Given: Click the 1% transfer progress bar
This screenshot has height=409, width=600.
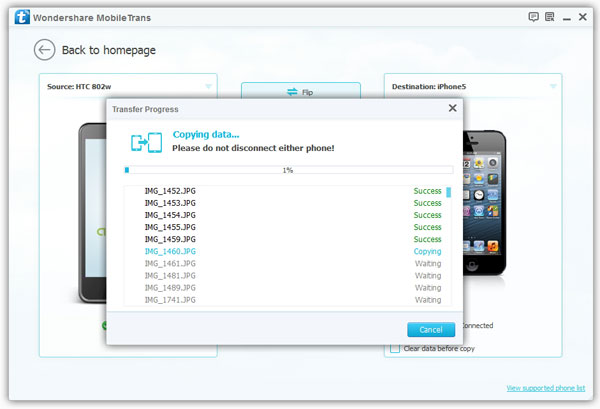Looking at the screenshot, I should point(289,170).
